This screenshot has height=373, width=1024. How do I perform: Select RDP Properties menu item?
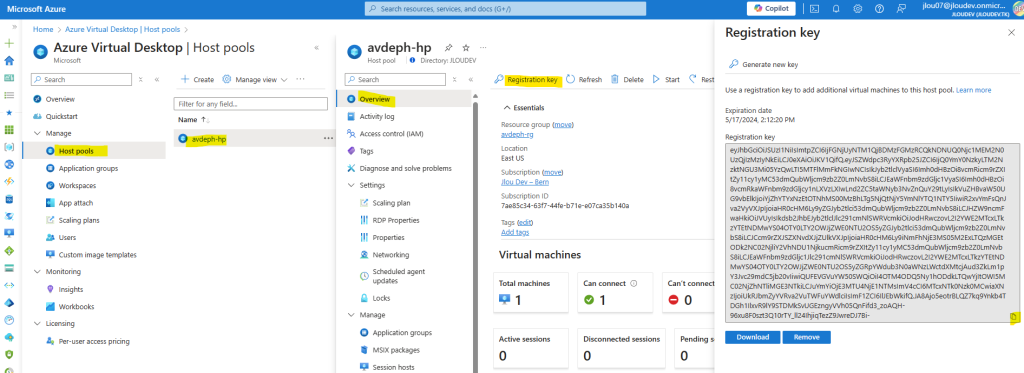[396, 220]
